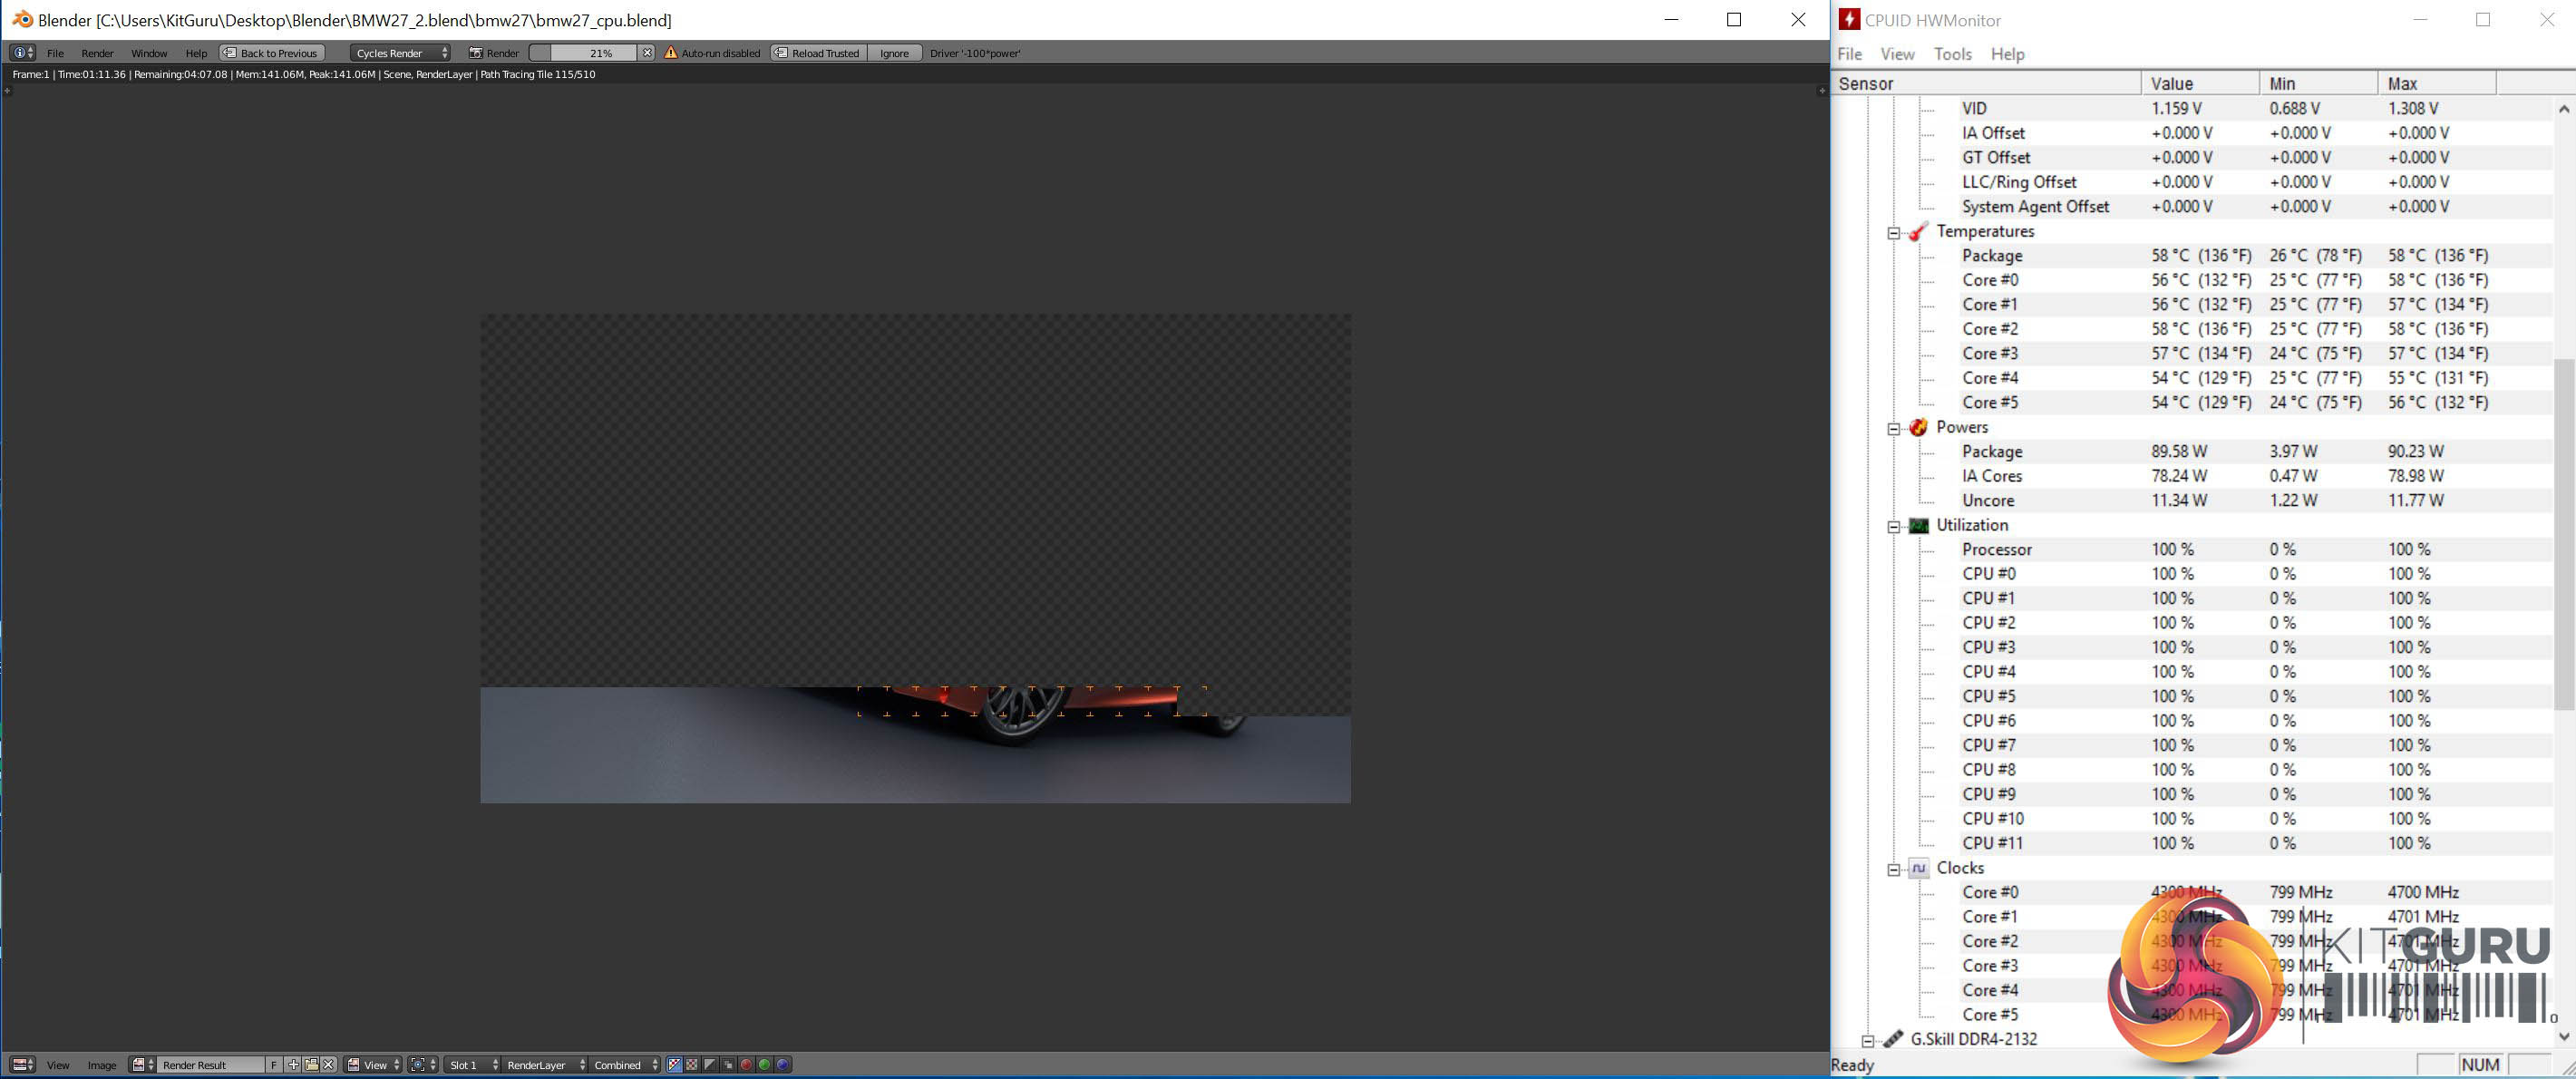
Task: Click the Reload Trusted button
Action: pyautogui.click(x=817, y=53)
